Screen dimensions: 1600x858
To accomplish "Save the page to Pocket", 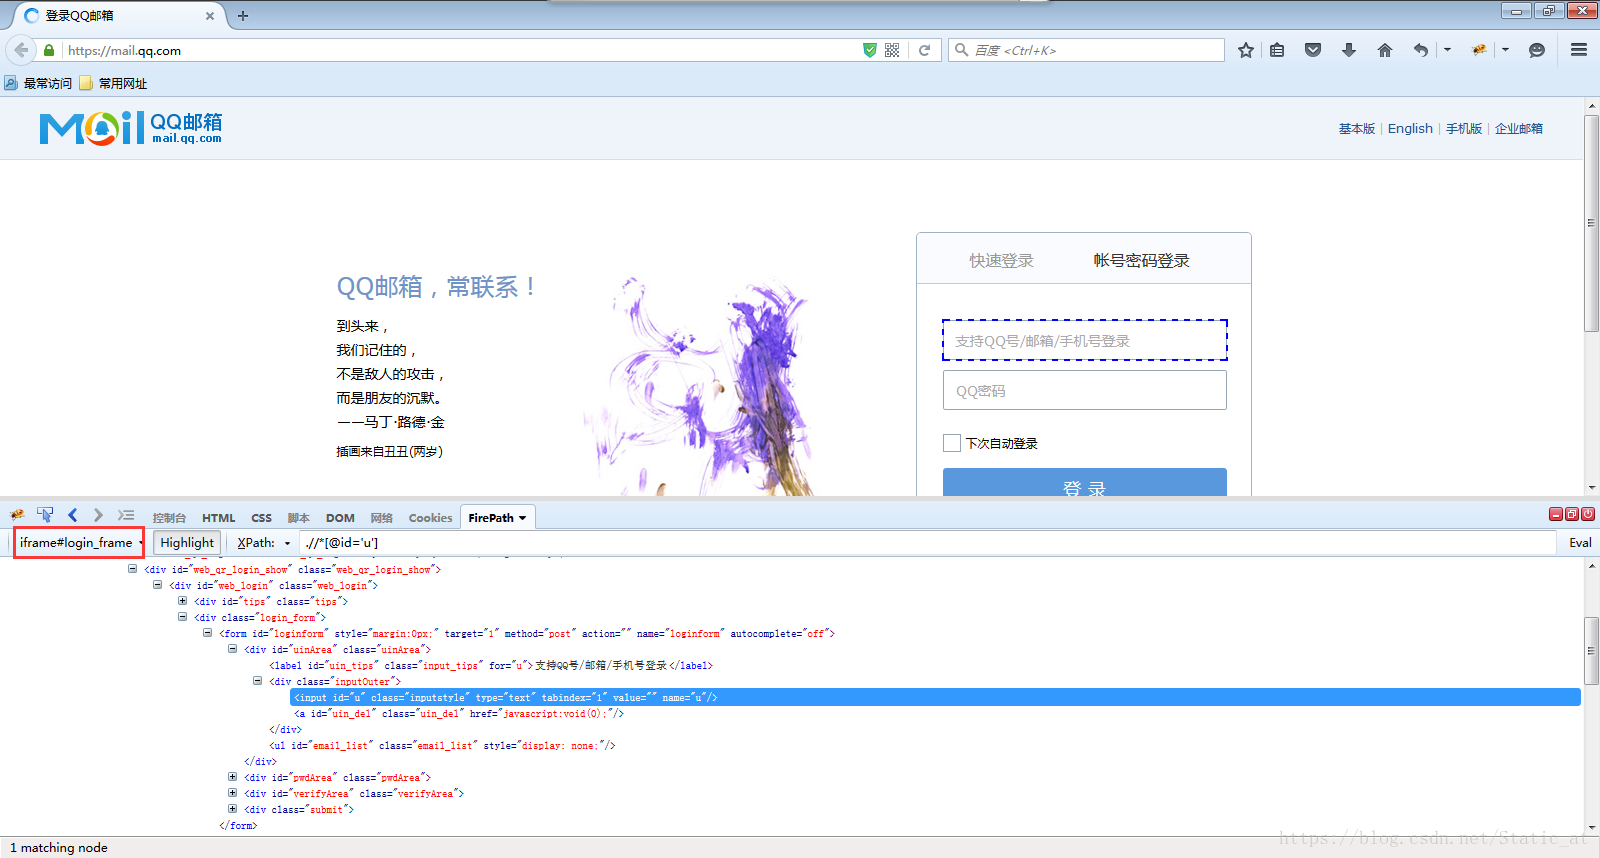I will (1313, 50).
